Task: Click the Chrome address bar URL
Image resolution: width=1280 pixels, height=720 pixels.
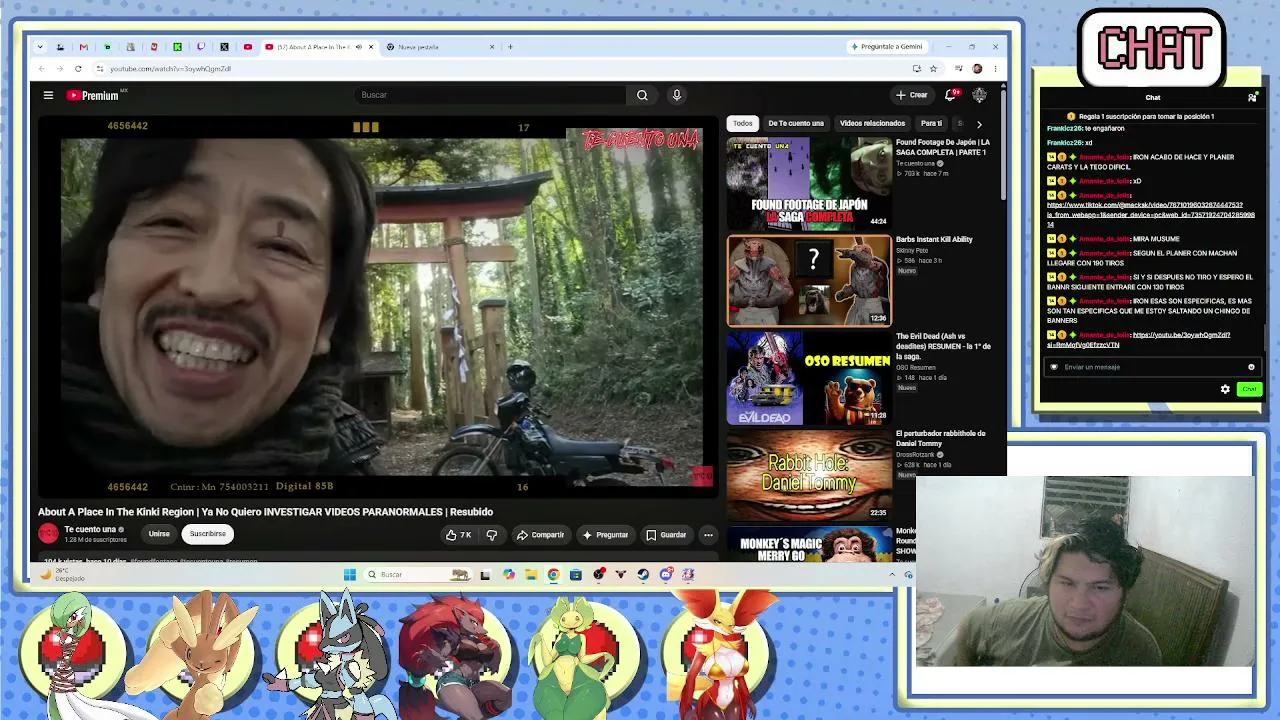Action: click(170, 69)
